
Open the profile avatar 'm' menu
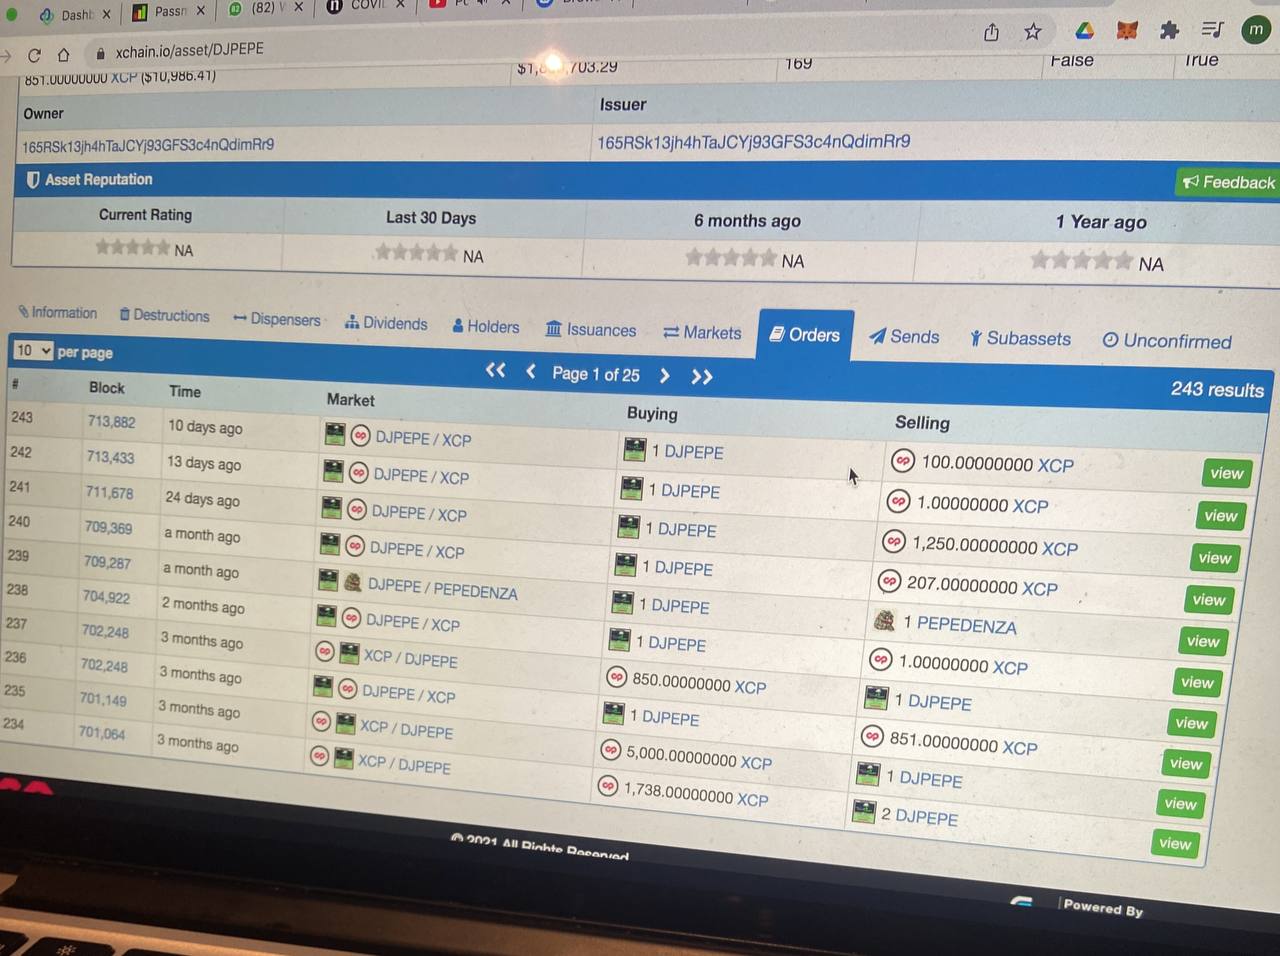(1256, 29)
